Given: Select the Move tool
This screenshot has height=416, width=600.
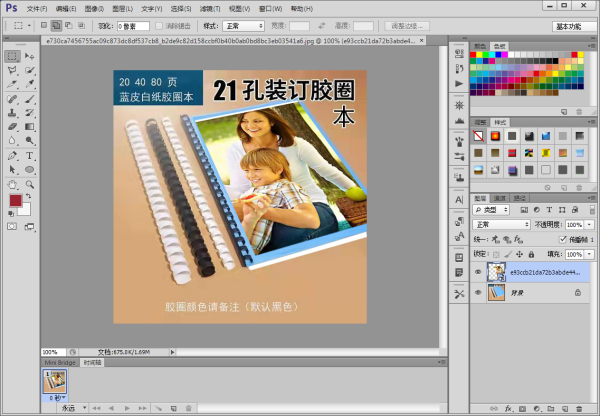Looking at the screenshot, I should [31, 56].
